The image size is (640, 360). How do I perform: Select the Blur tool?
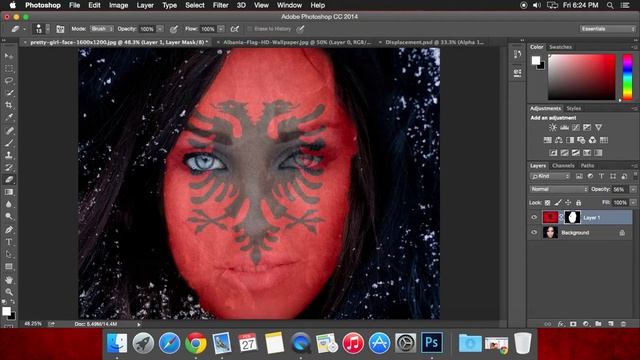tap(9, 204)
